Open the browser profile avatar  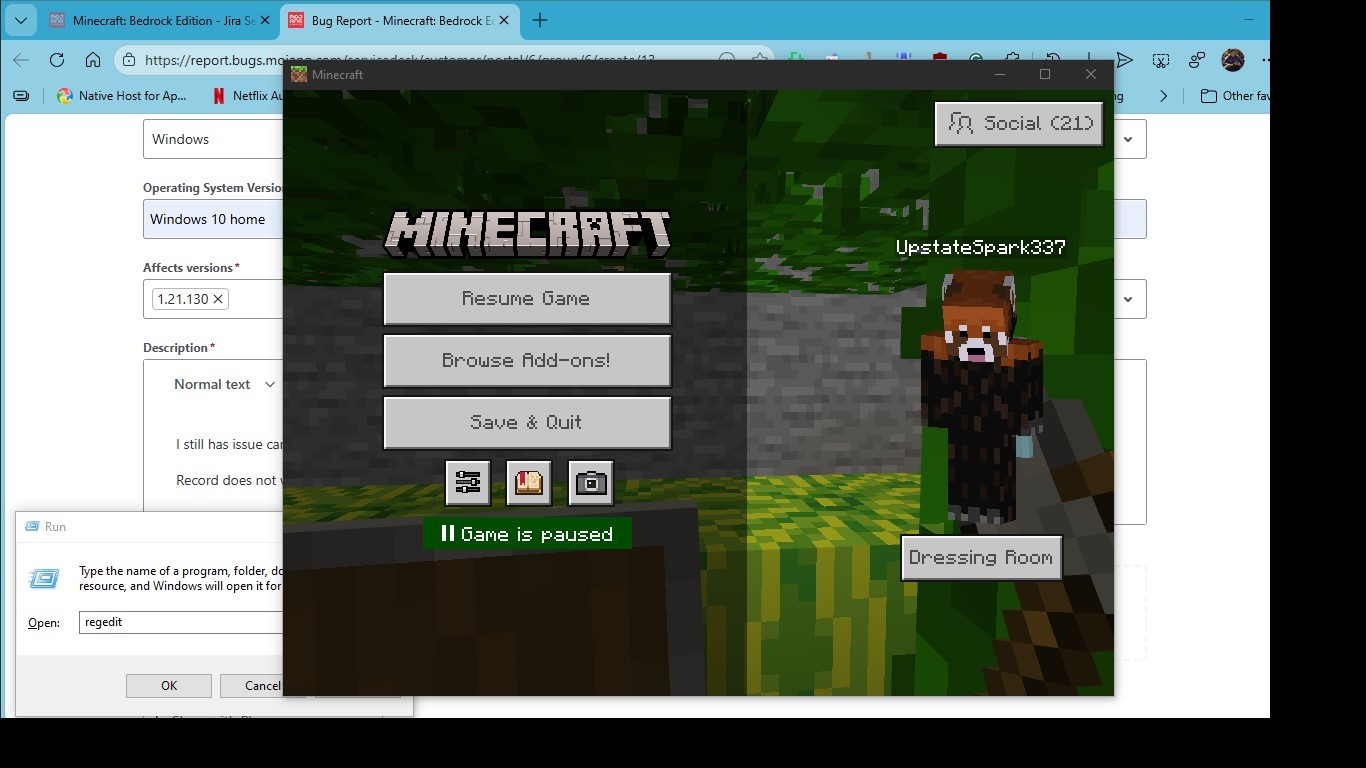1233,60
